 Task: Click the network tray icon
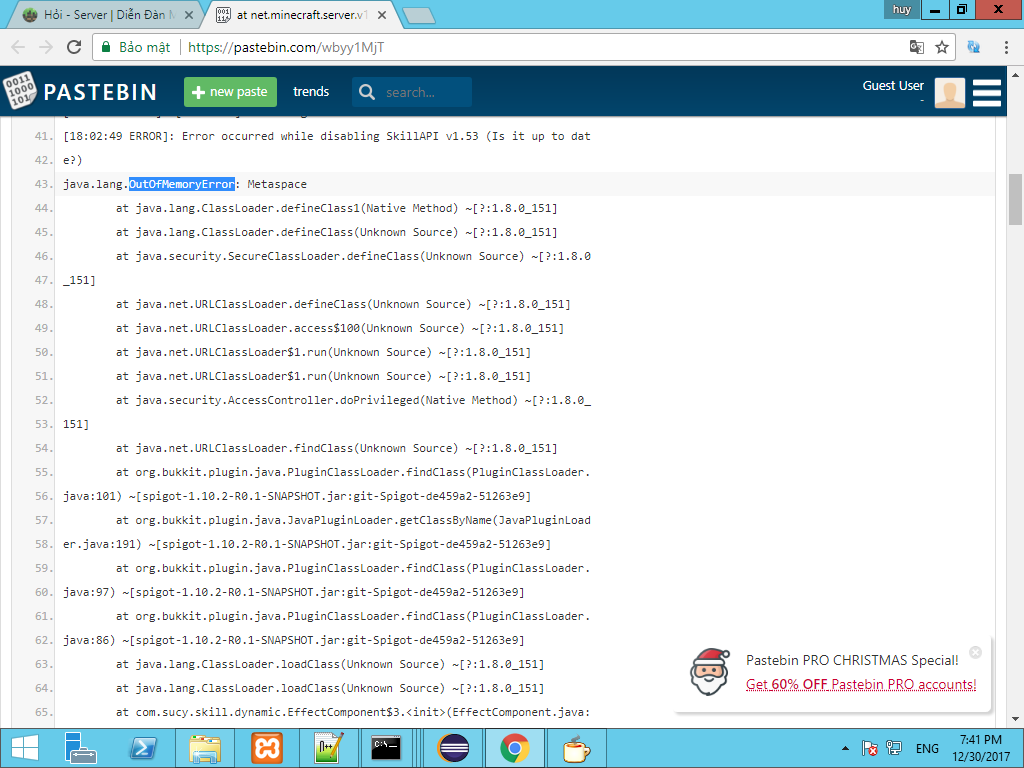(894, 748)
